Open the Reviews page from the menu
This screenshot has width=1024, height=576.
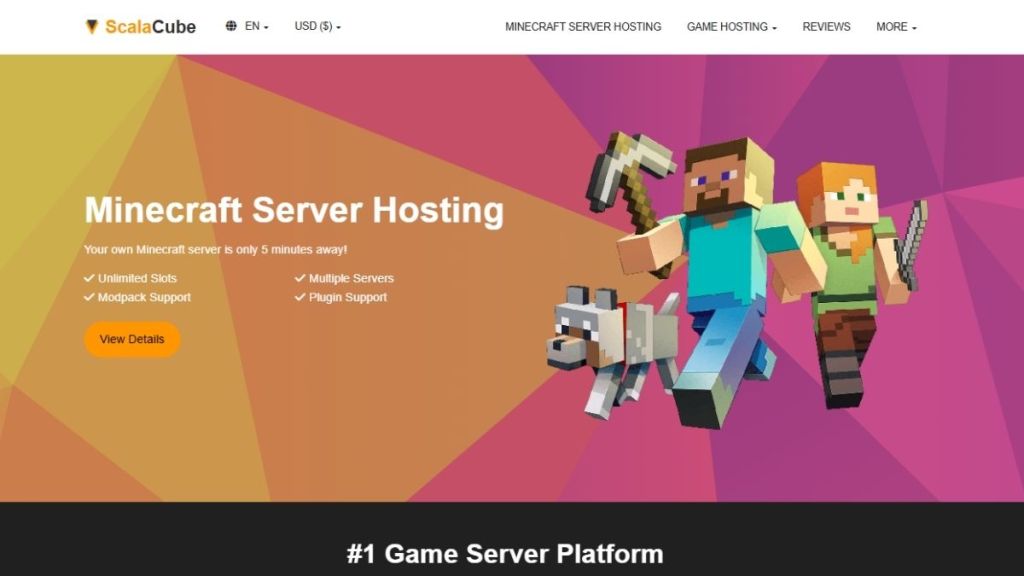click(x=826, y=27)
